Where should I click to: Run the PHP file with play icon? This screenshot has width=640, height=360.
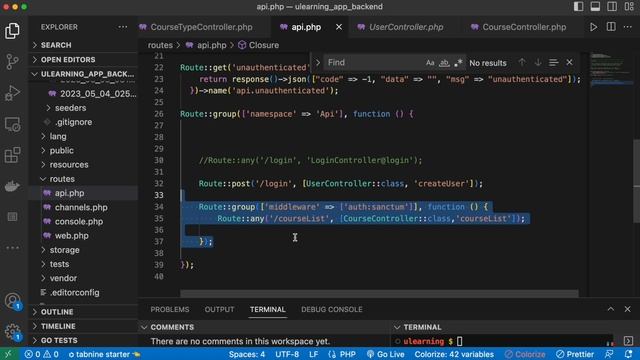pos(593,27)
